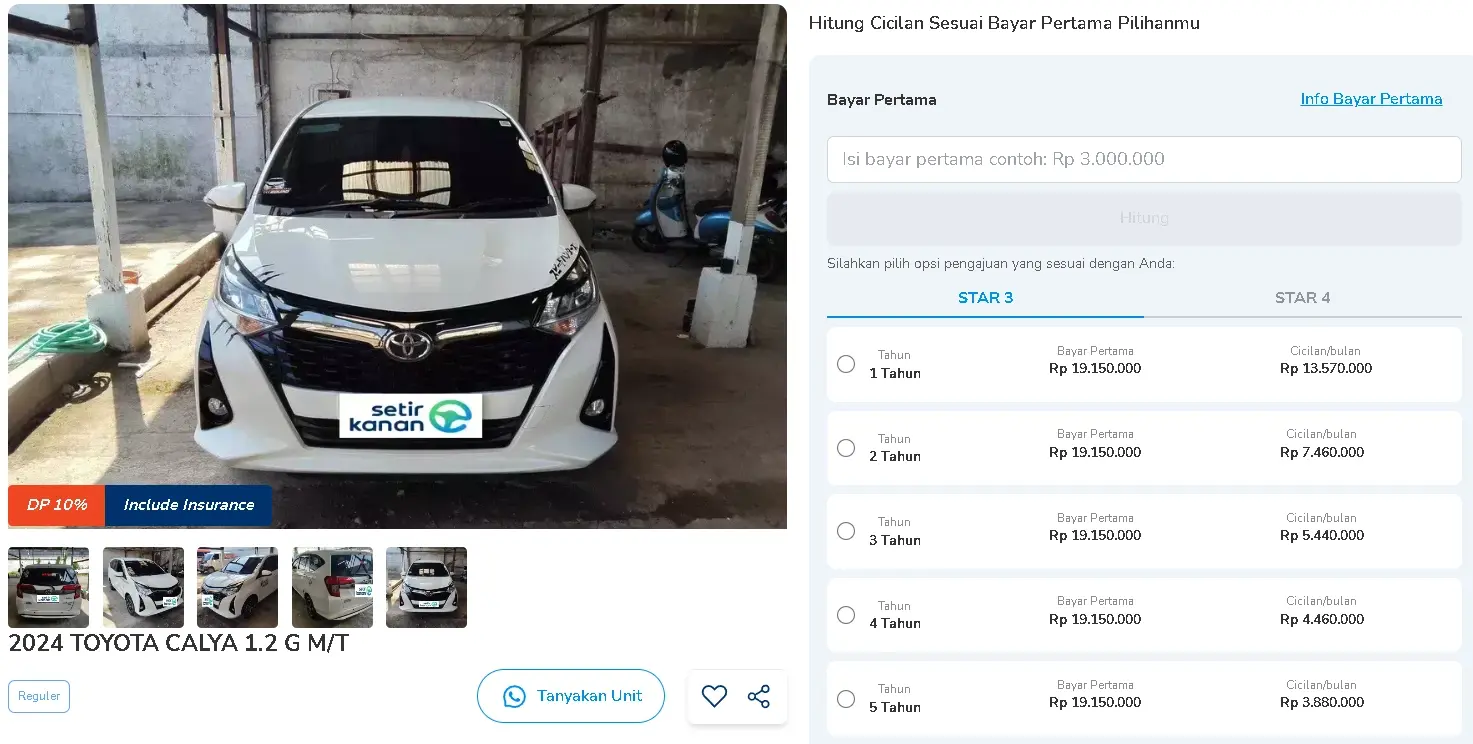
Task: Click the WhatsApp icon in Tanyakan Unit
Action: click(514, 697)
